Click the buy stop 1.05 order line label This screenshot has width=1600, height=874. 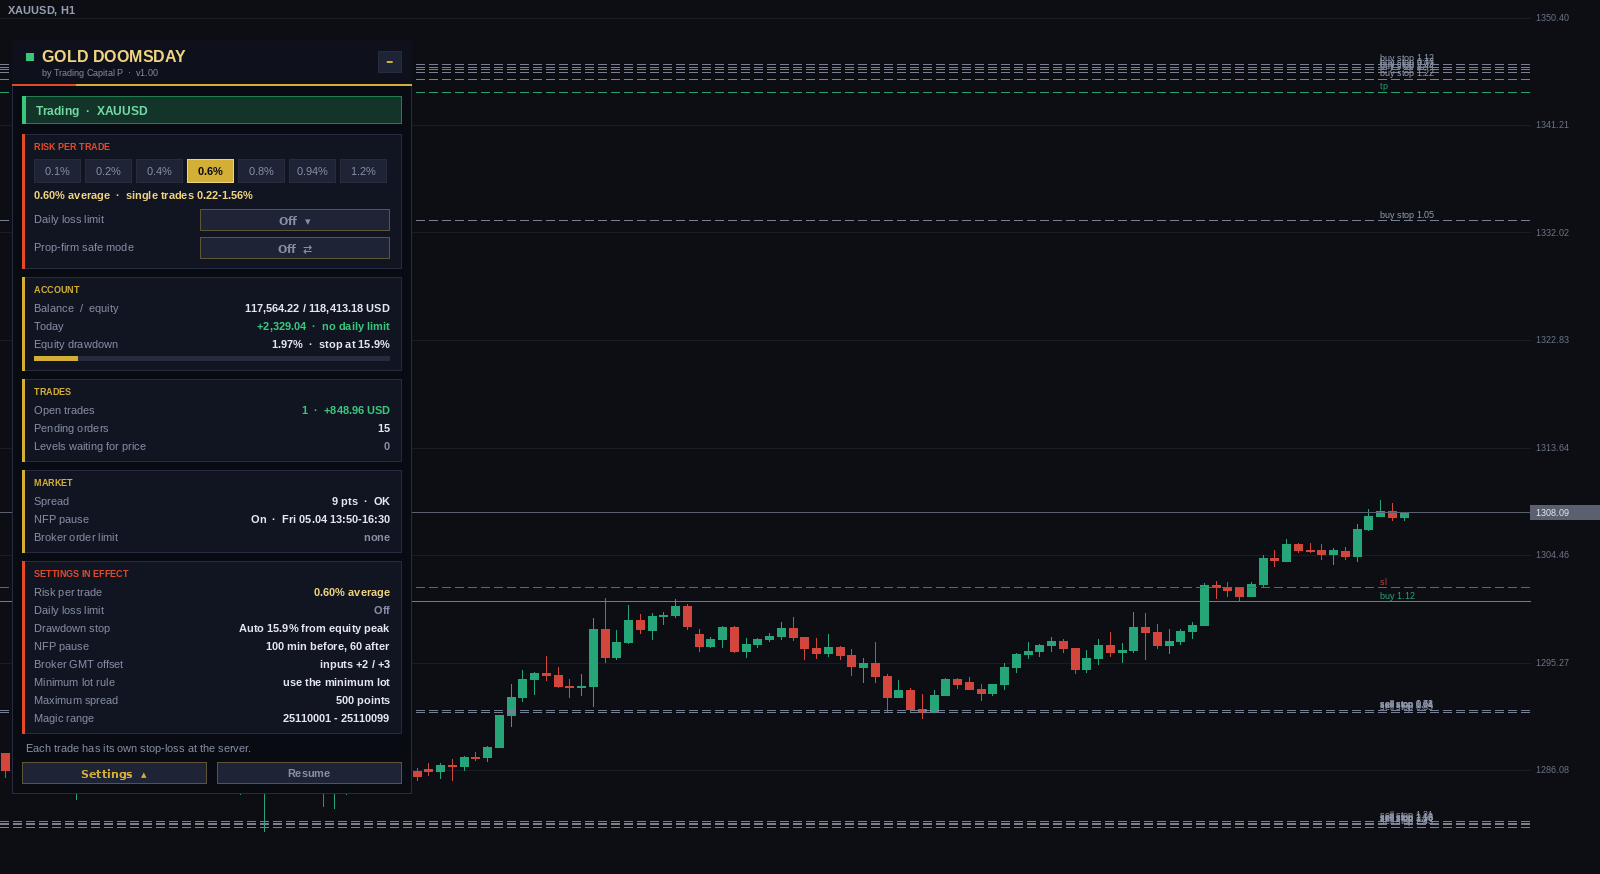(1406, 215)
